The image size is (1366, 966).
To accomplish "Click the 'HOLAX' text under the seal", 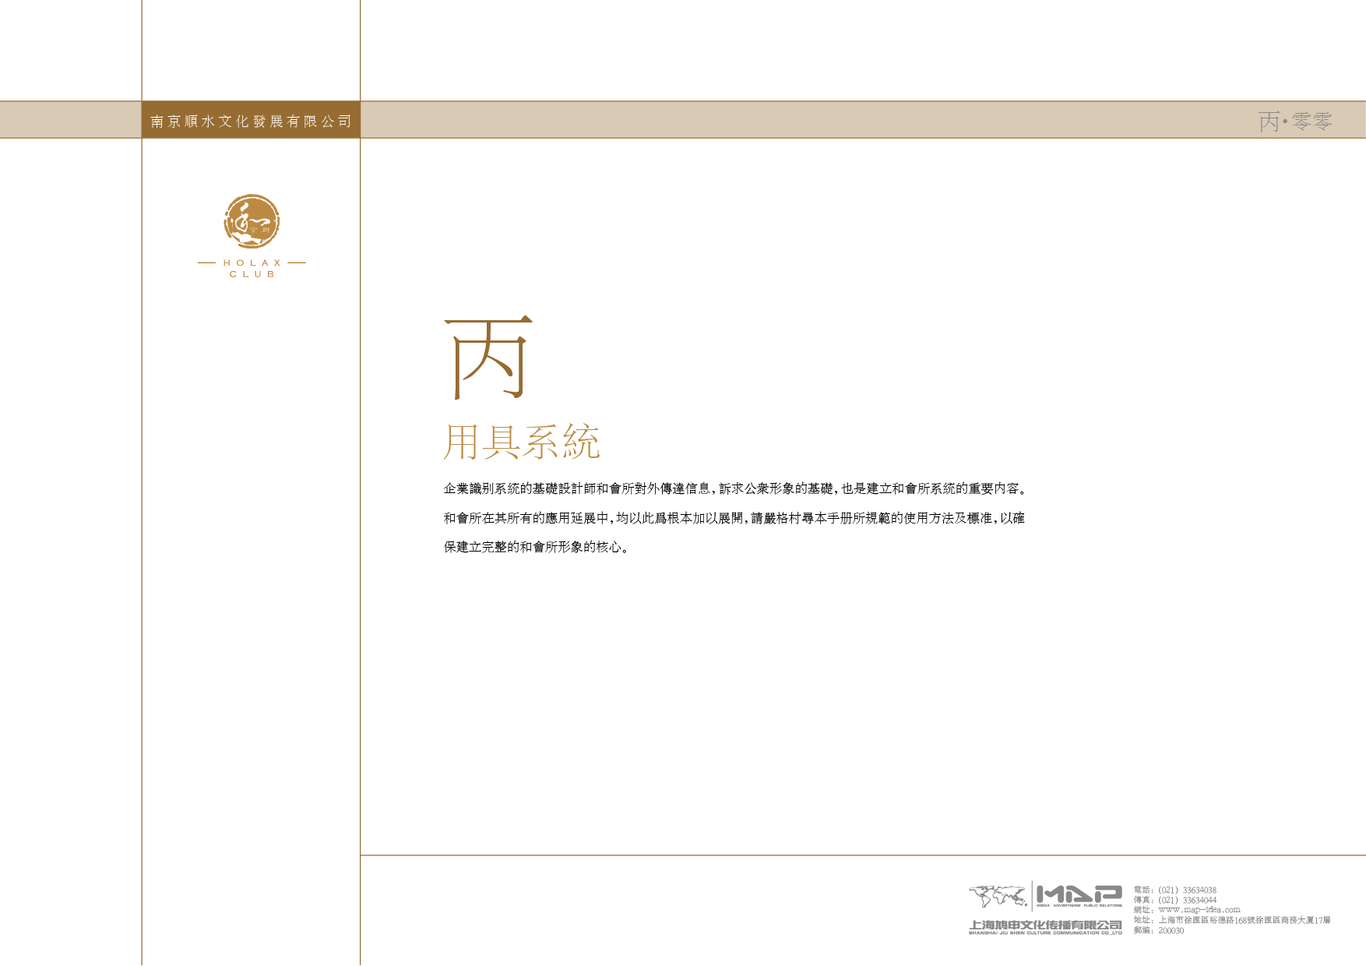I will (x=252, y=263).
